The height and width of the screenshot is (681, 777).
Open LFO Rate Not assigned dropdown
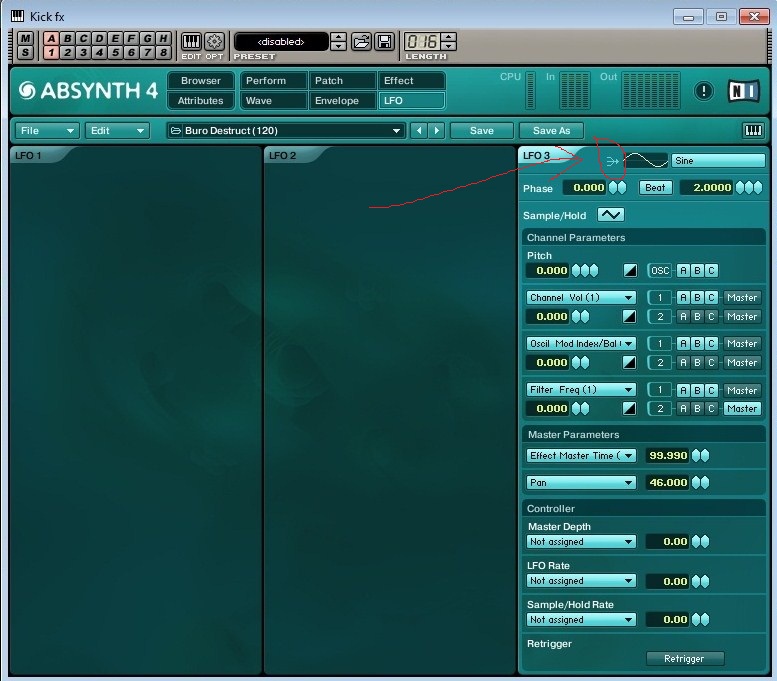click(x=581, y=581)
